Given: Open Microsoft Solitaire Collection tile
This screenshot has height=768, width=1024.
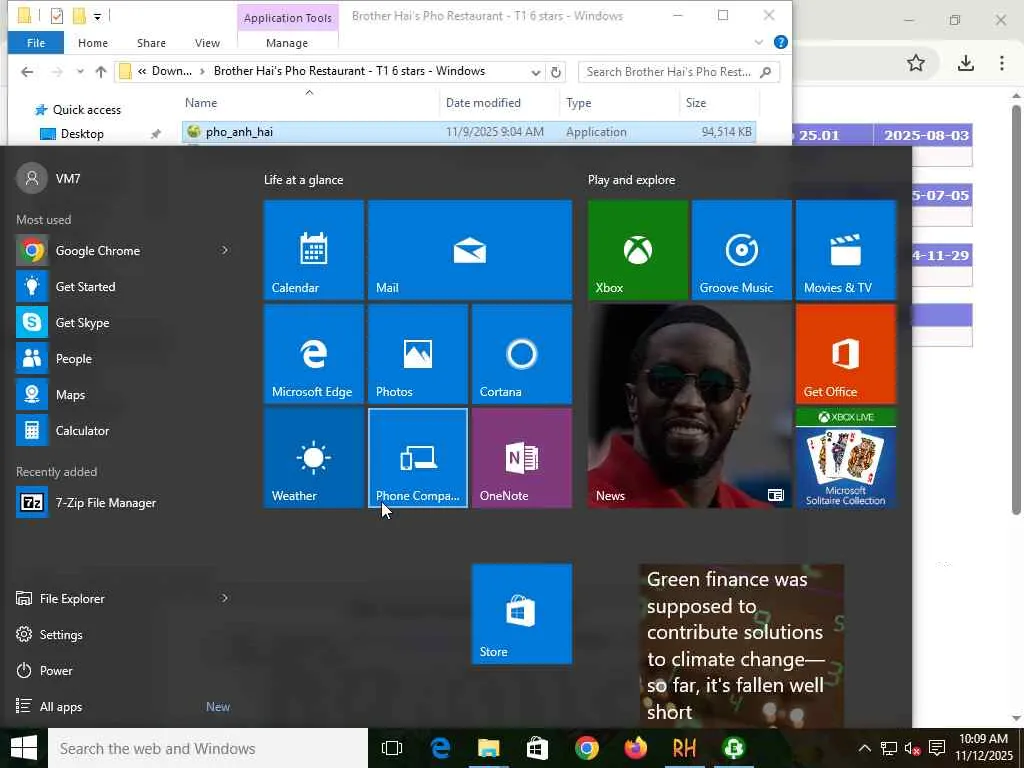Looking at the screenshot, I should click(x=846, y=458).
